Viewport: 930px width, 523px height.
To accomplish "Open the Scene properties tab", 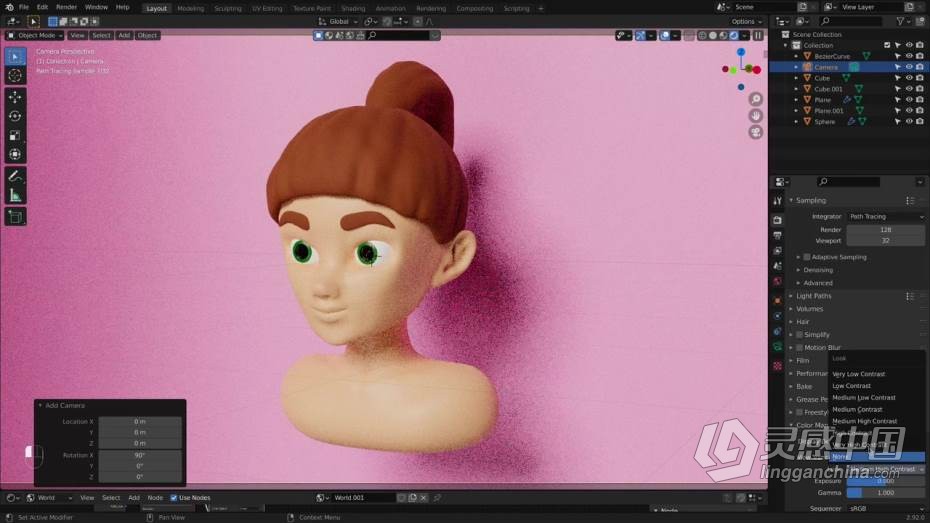I will point(778,266).
